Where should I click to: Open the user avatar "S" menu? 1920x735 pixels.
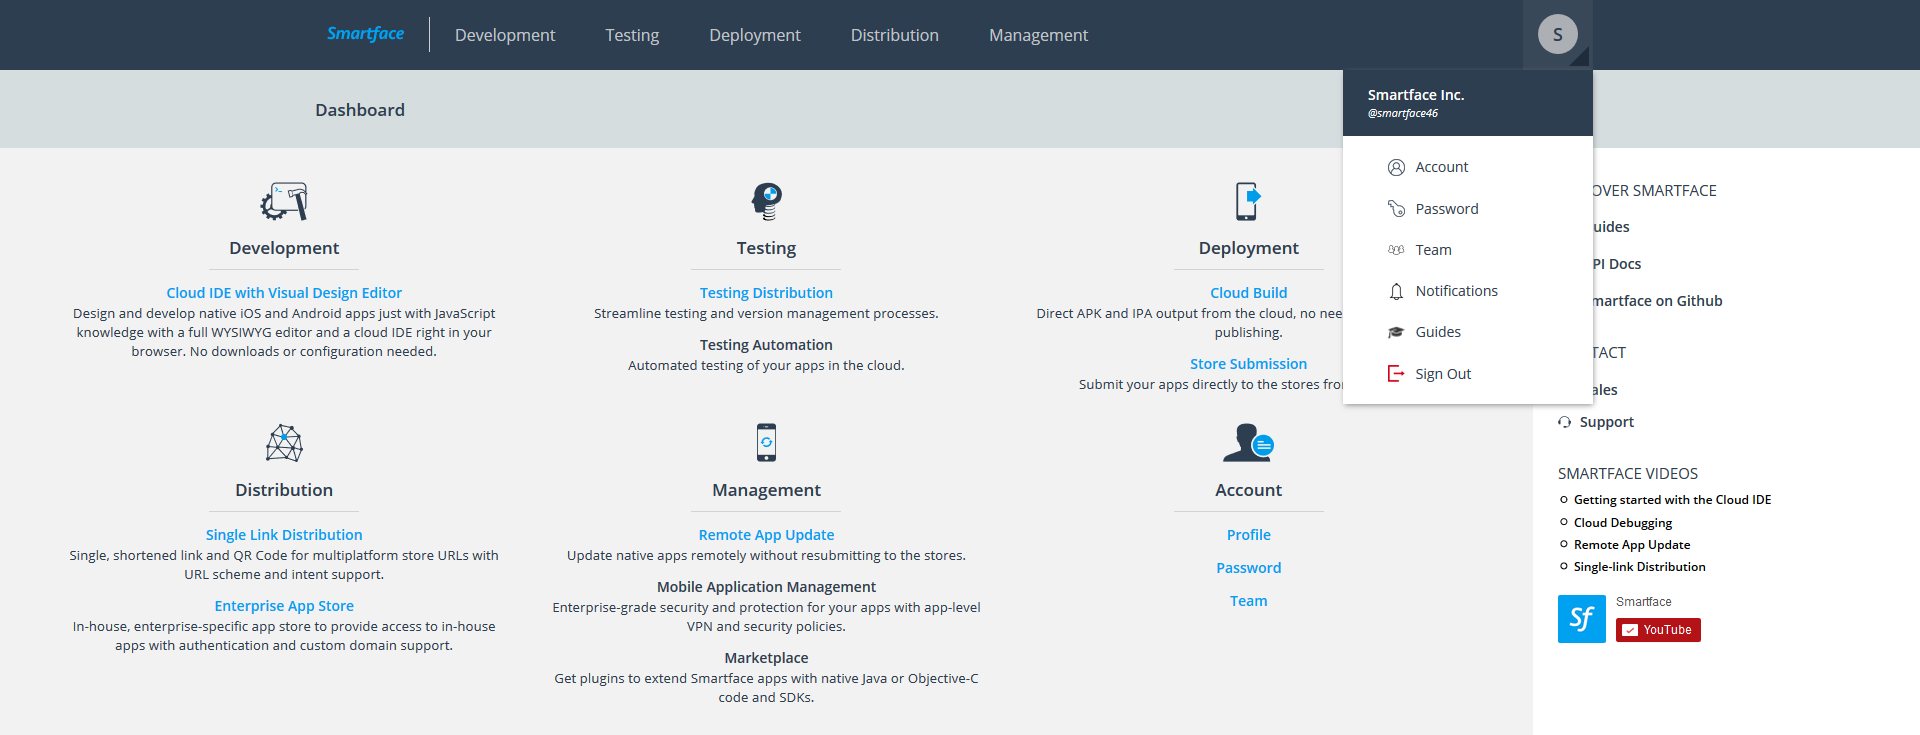coord(1557,34)
